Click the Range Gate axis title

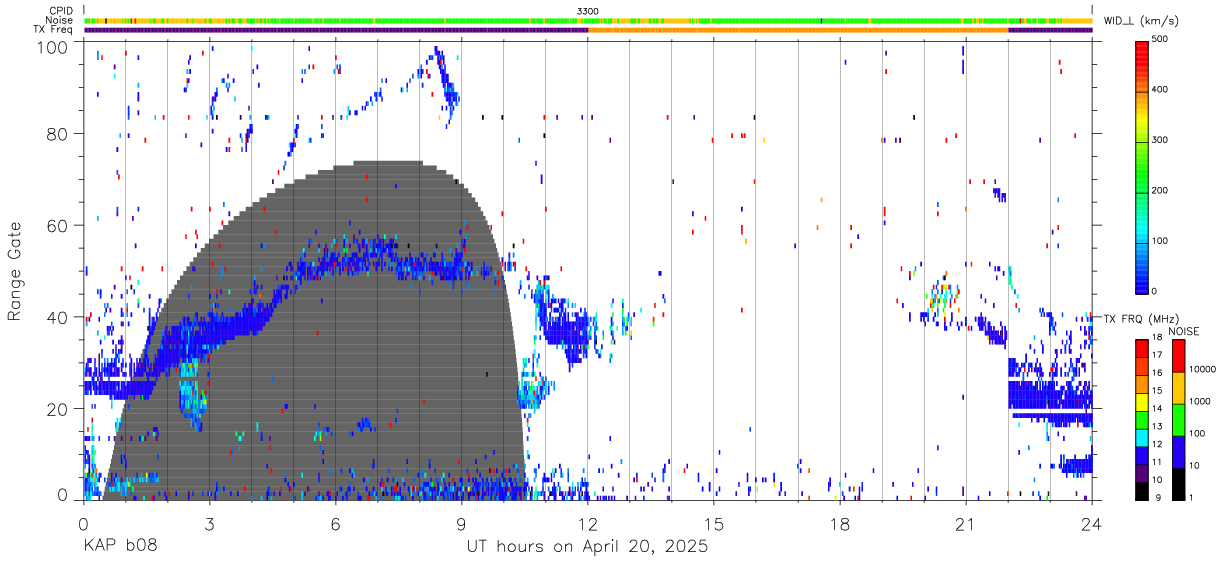coord(15,271)
